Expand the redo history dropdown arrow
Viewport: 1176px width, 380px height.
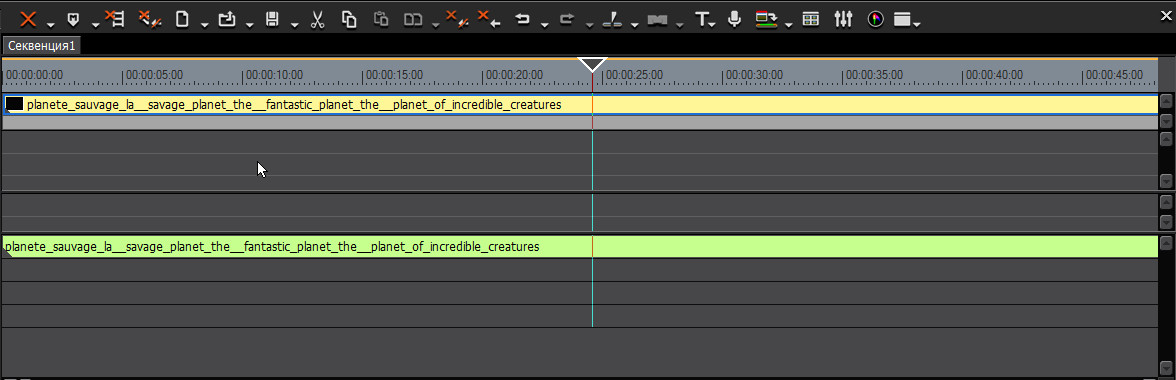[x=590, y=25]
